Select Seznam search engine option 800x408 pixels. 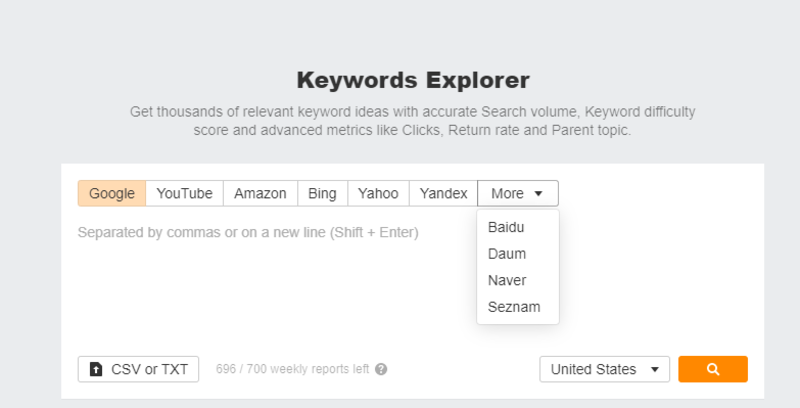[x=514, y=307]
